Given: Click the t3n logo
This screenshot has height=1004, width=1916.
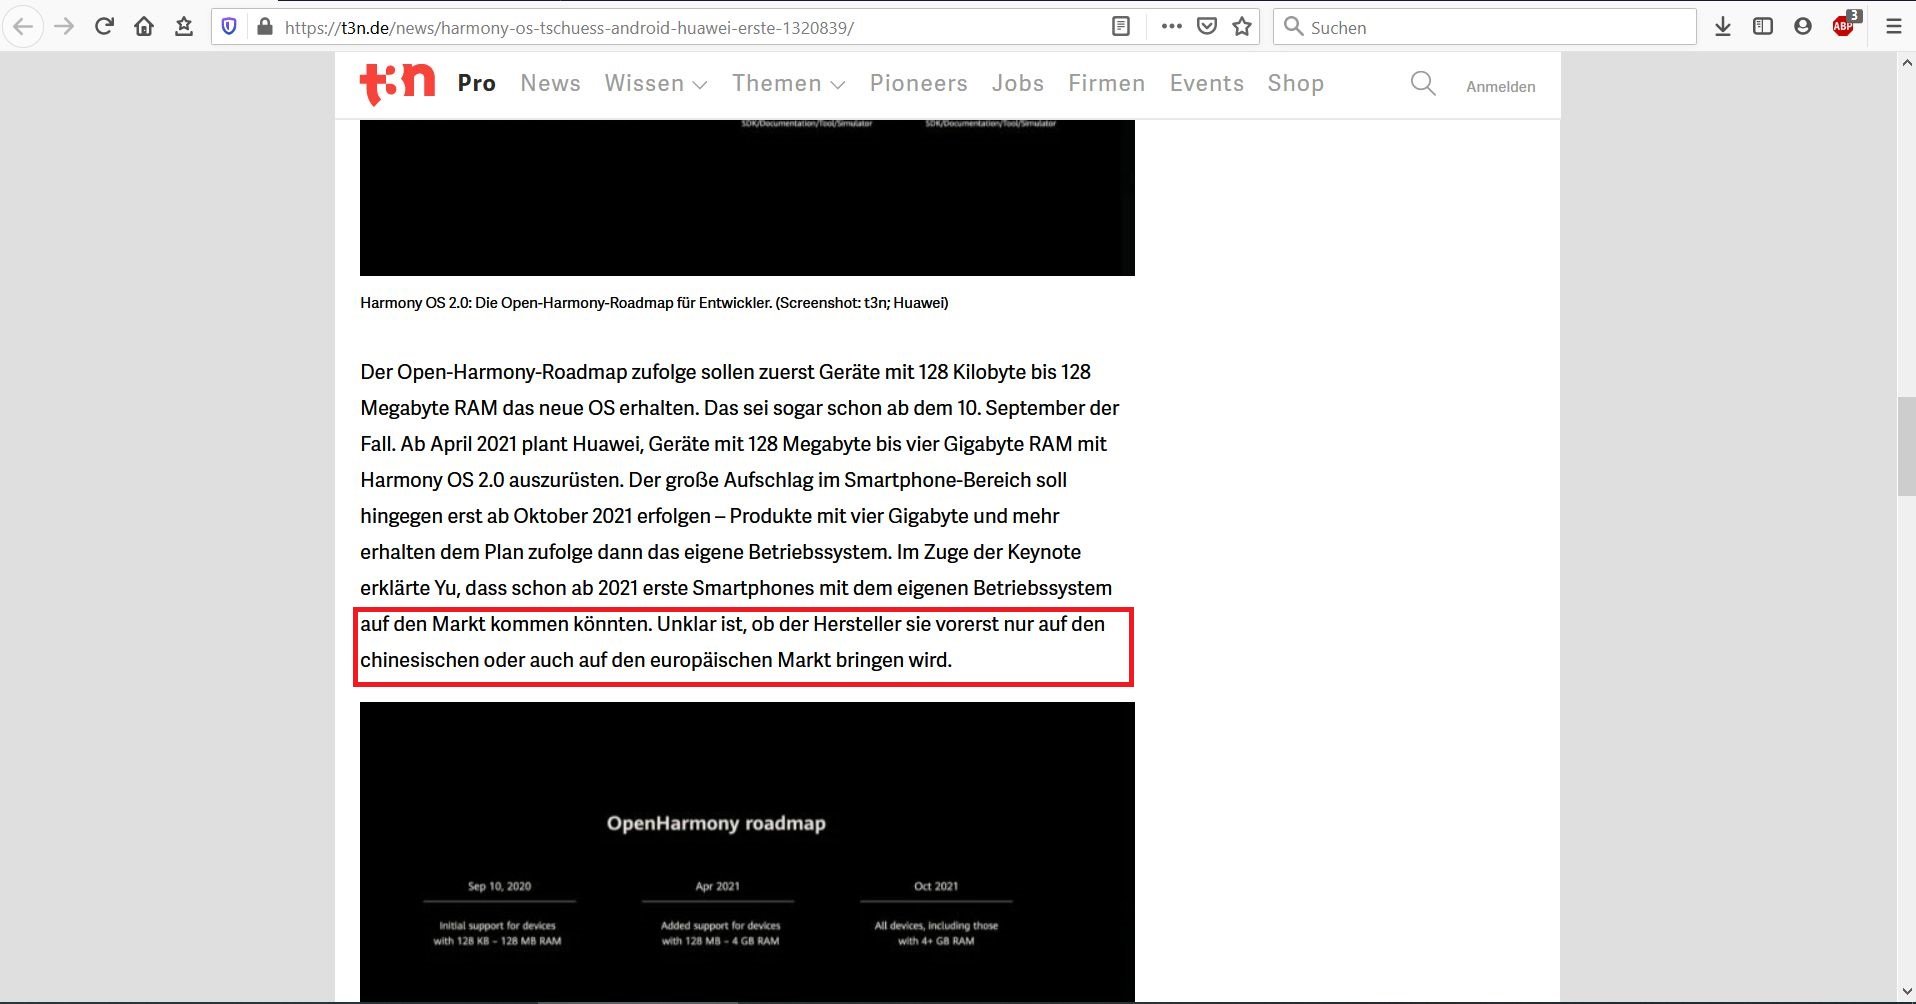Looking at the screenshot, I should pyautogui.click(x=397, y=84).
